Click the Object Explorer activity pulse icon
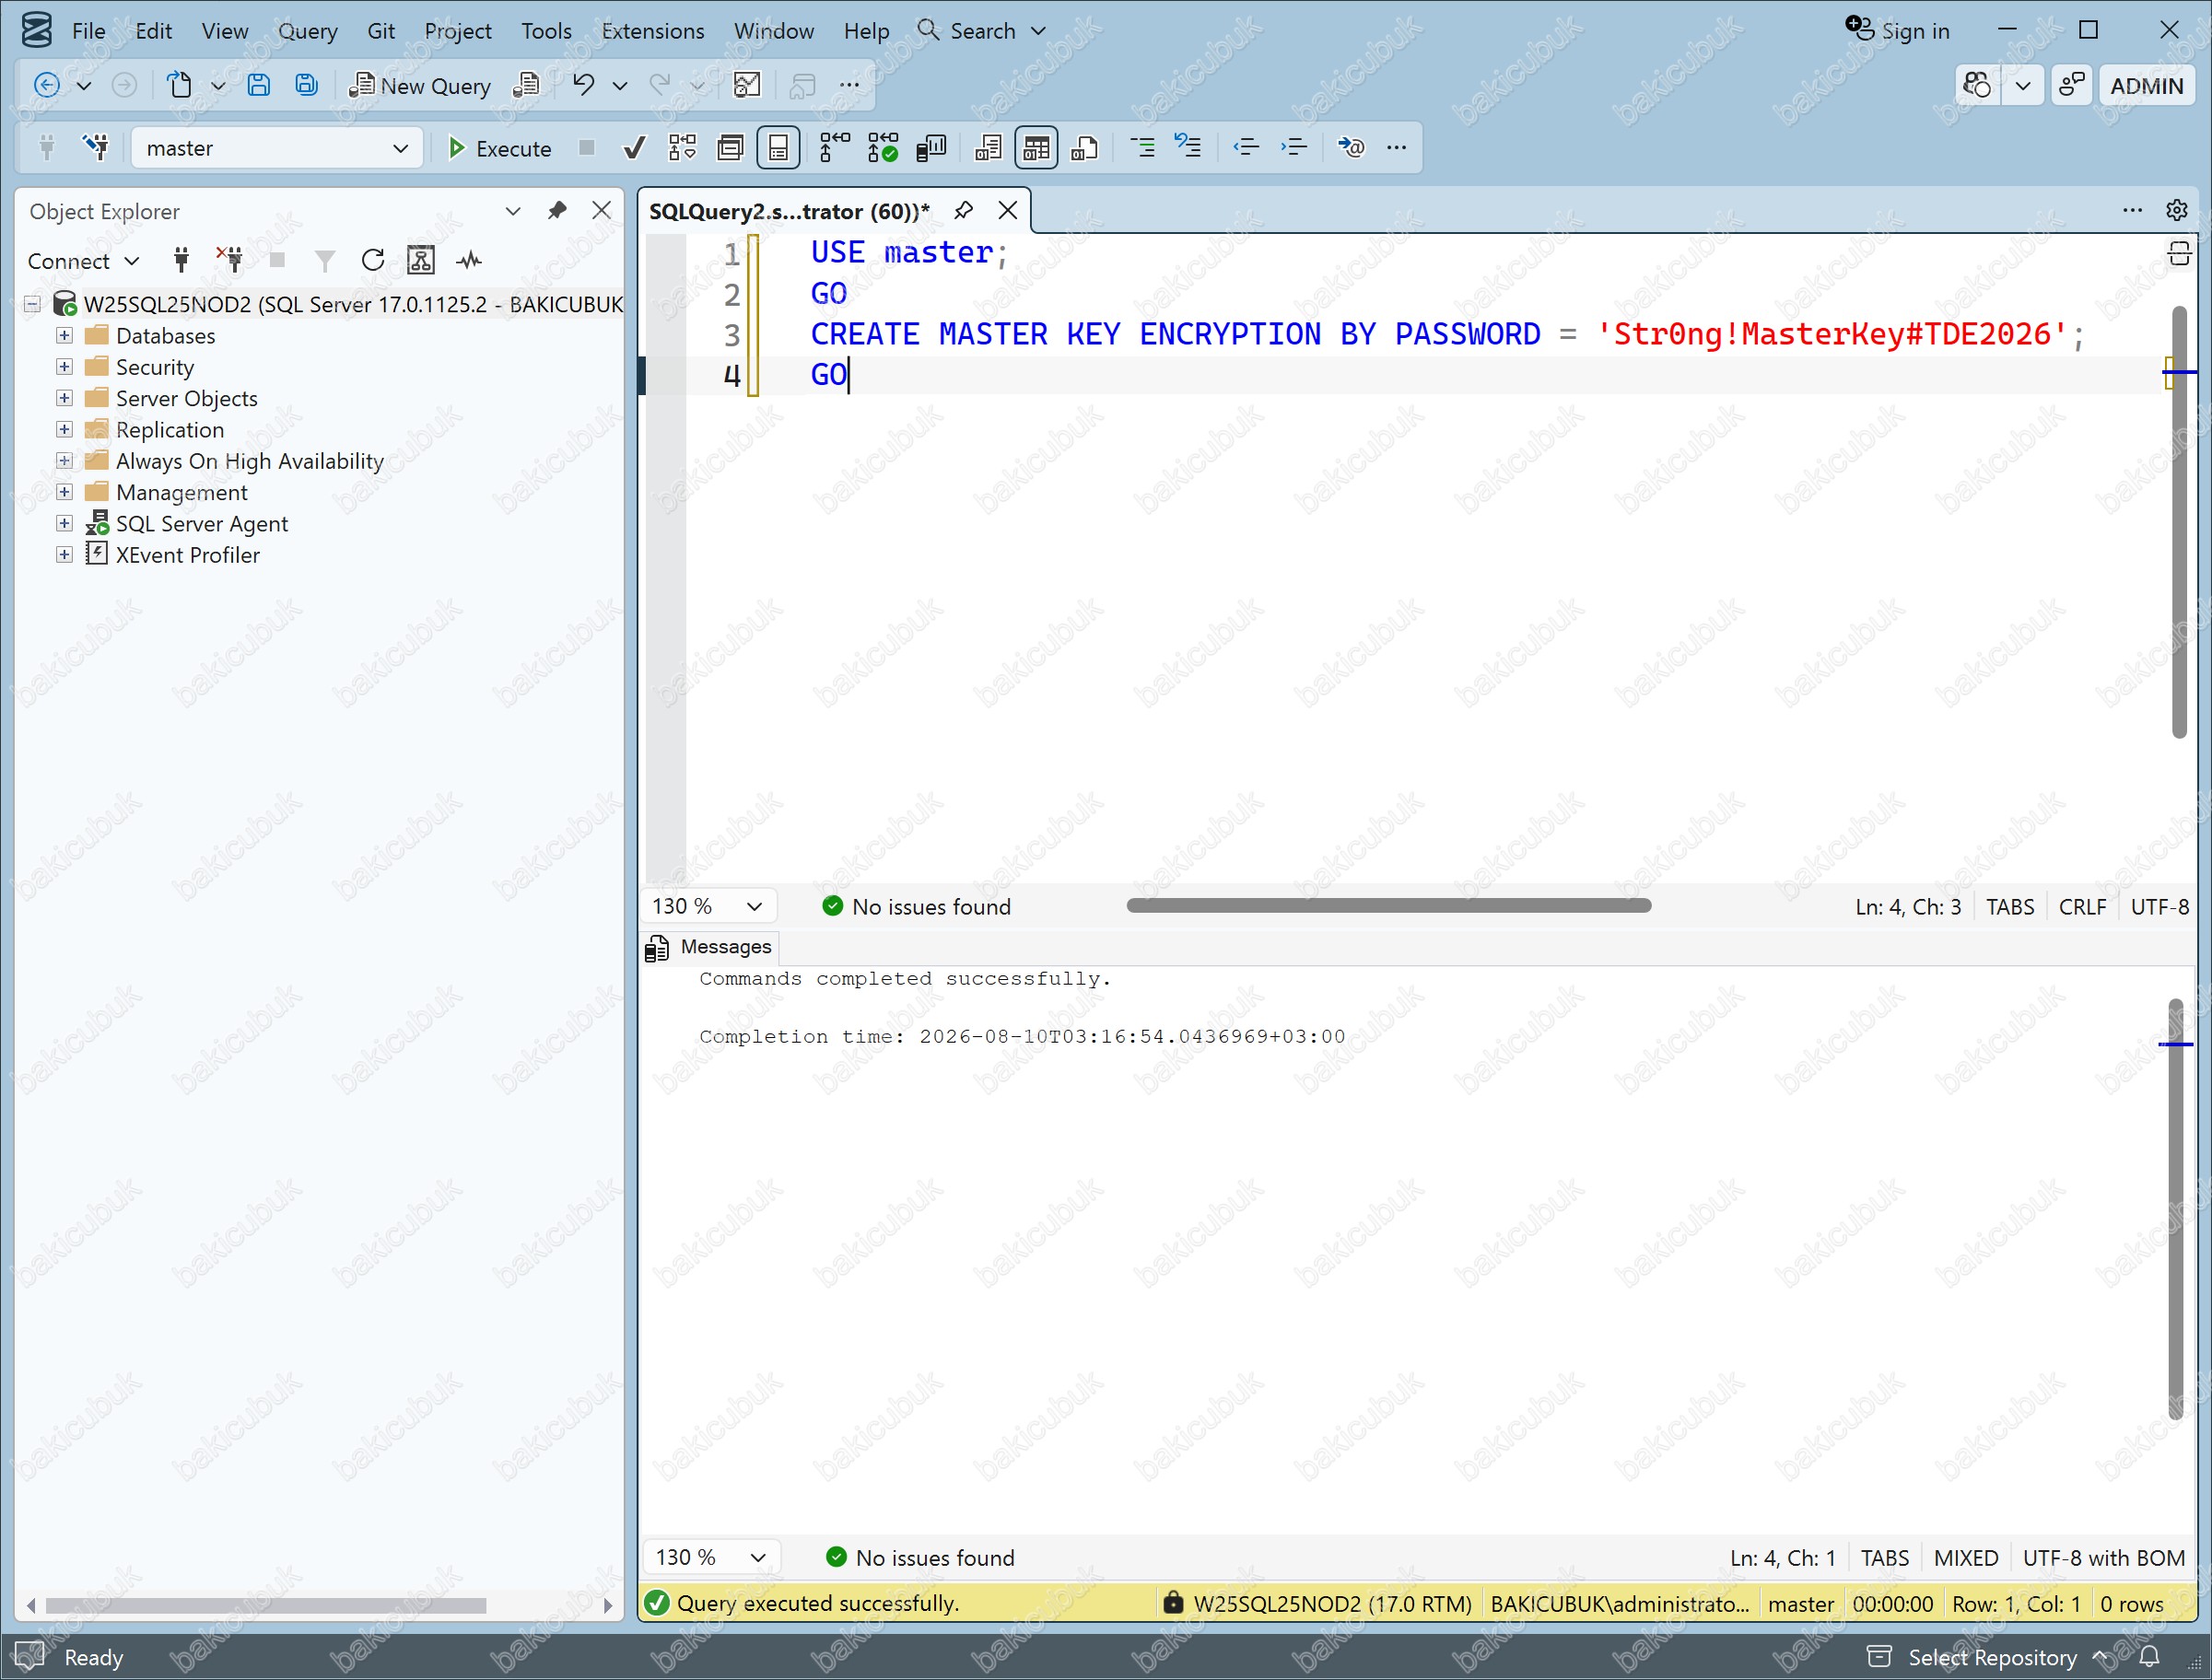 tap(469, 261)
